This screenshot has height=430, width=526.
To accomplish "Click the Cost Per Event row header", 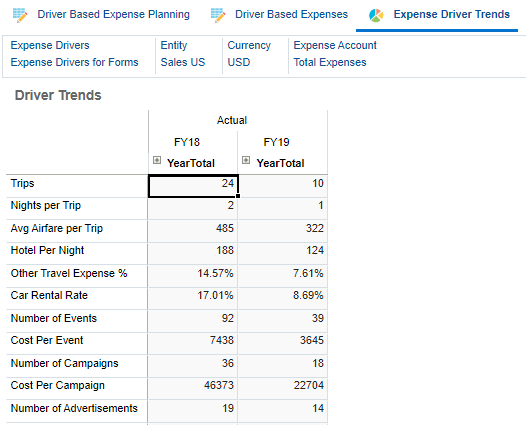I will (77, 343).
